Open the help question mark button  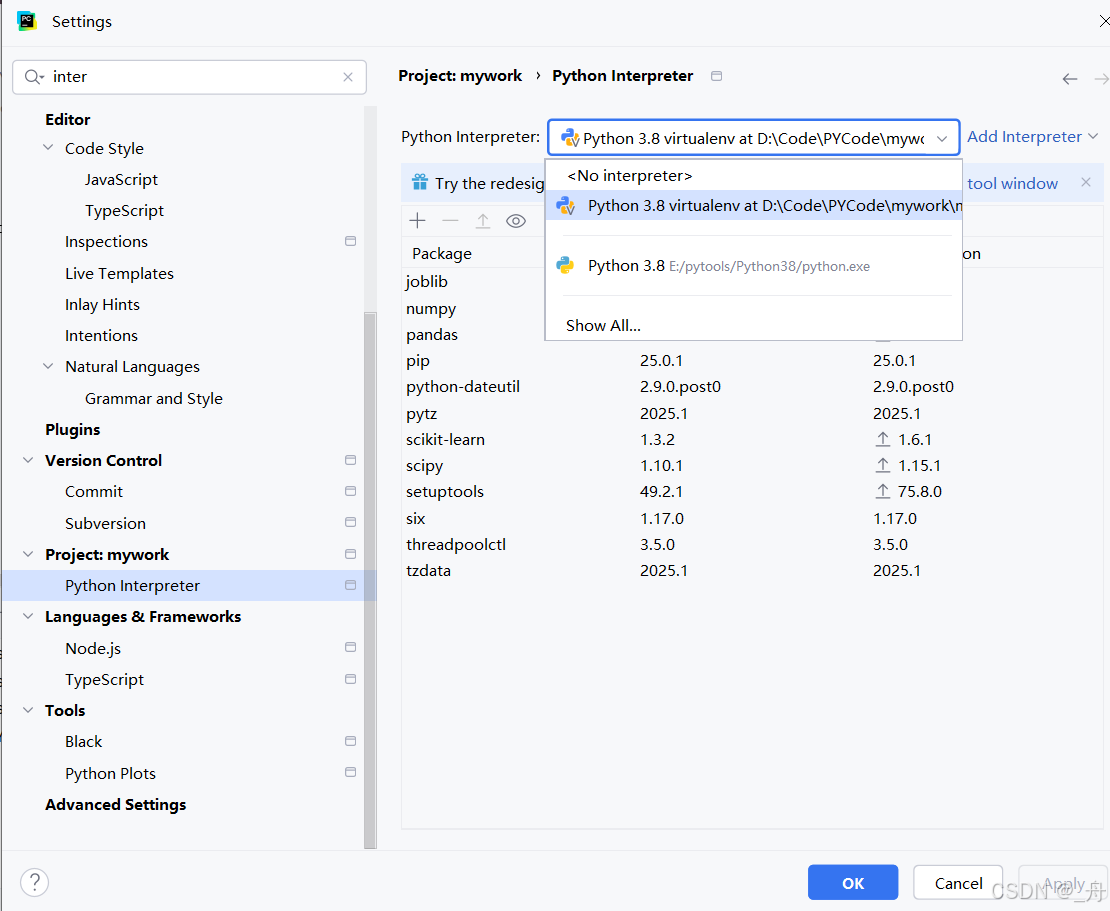(35, 882)
